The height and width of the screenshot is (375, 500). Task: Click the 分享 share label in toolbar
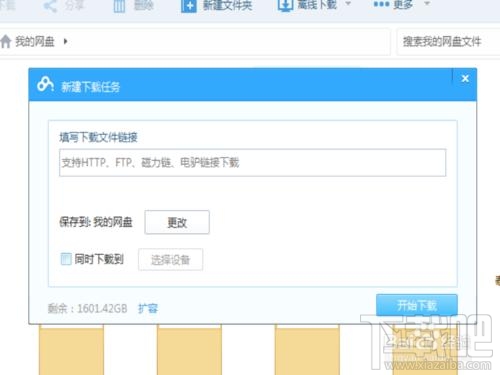click(x=74, y=5)
